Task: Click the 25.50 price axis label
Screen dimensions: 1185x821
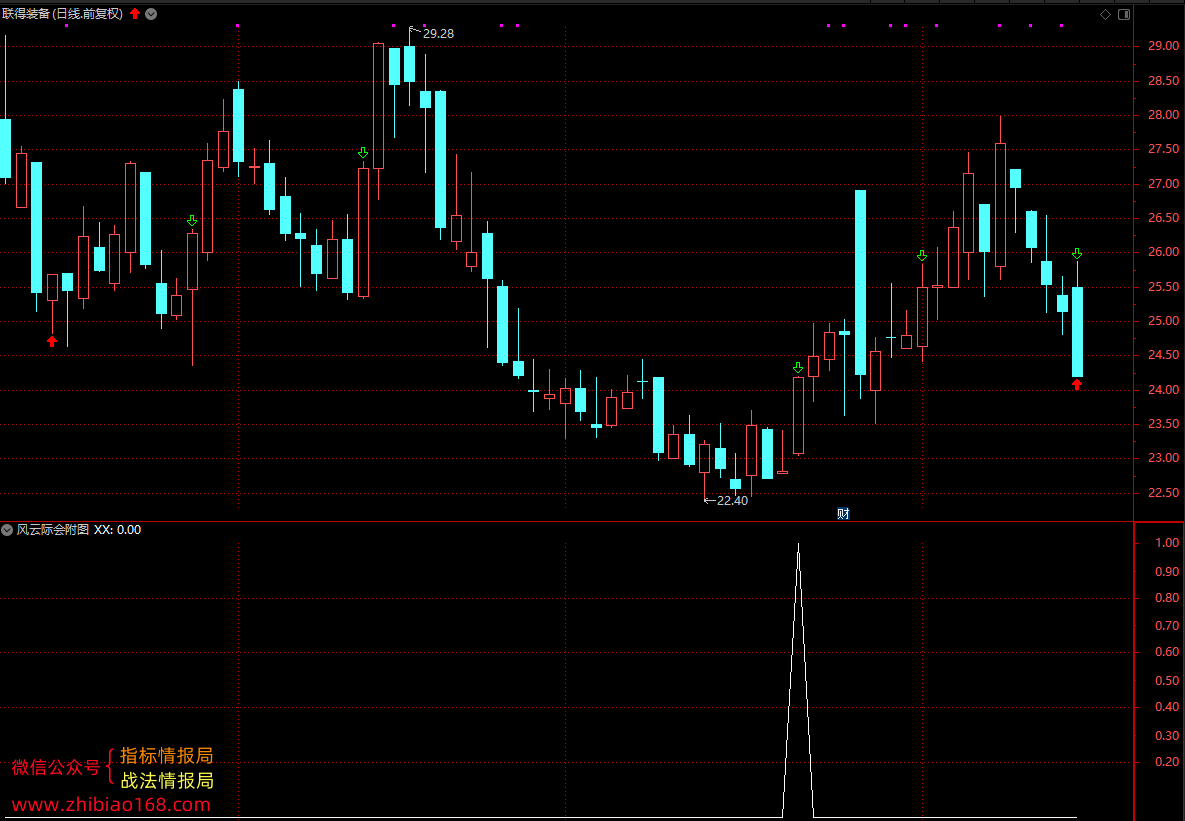Action: point(1163,287)
